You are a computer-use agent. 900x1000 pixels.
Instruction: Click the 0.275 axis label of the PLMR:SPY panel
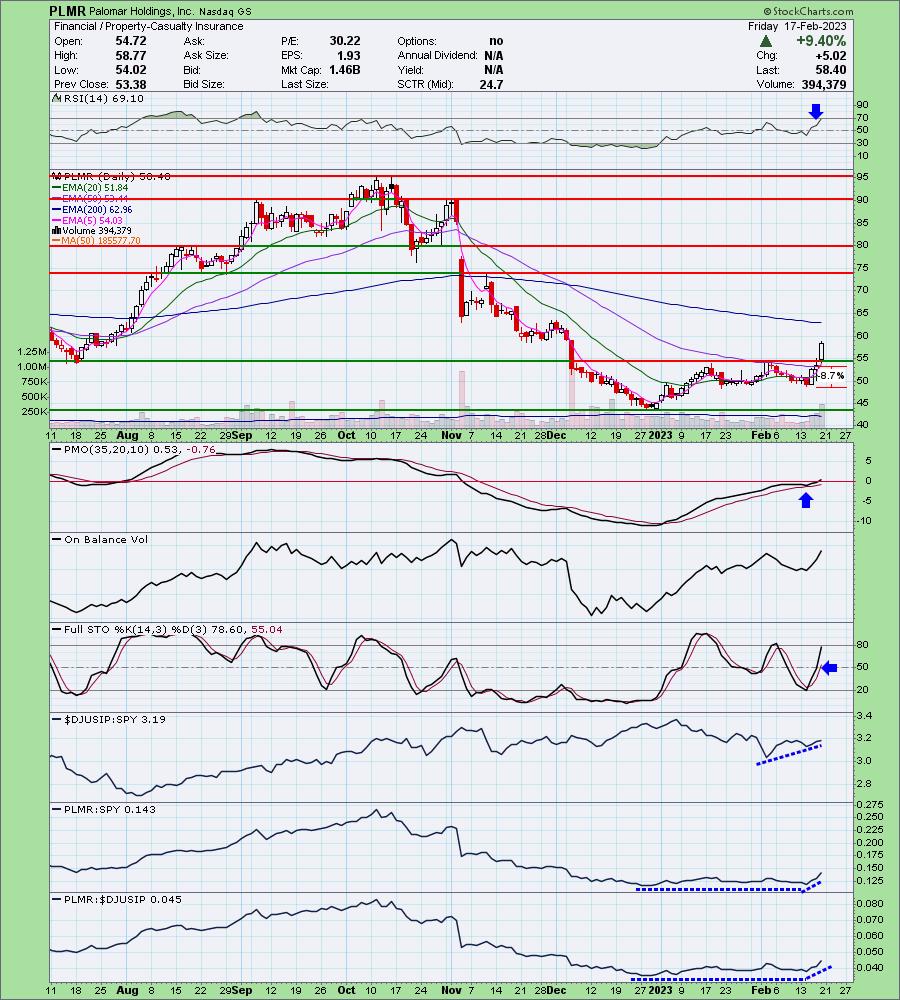[869, 805]
